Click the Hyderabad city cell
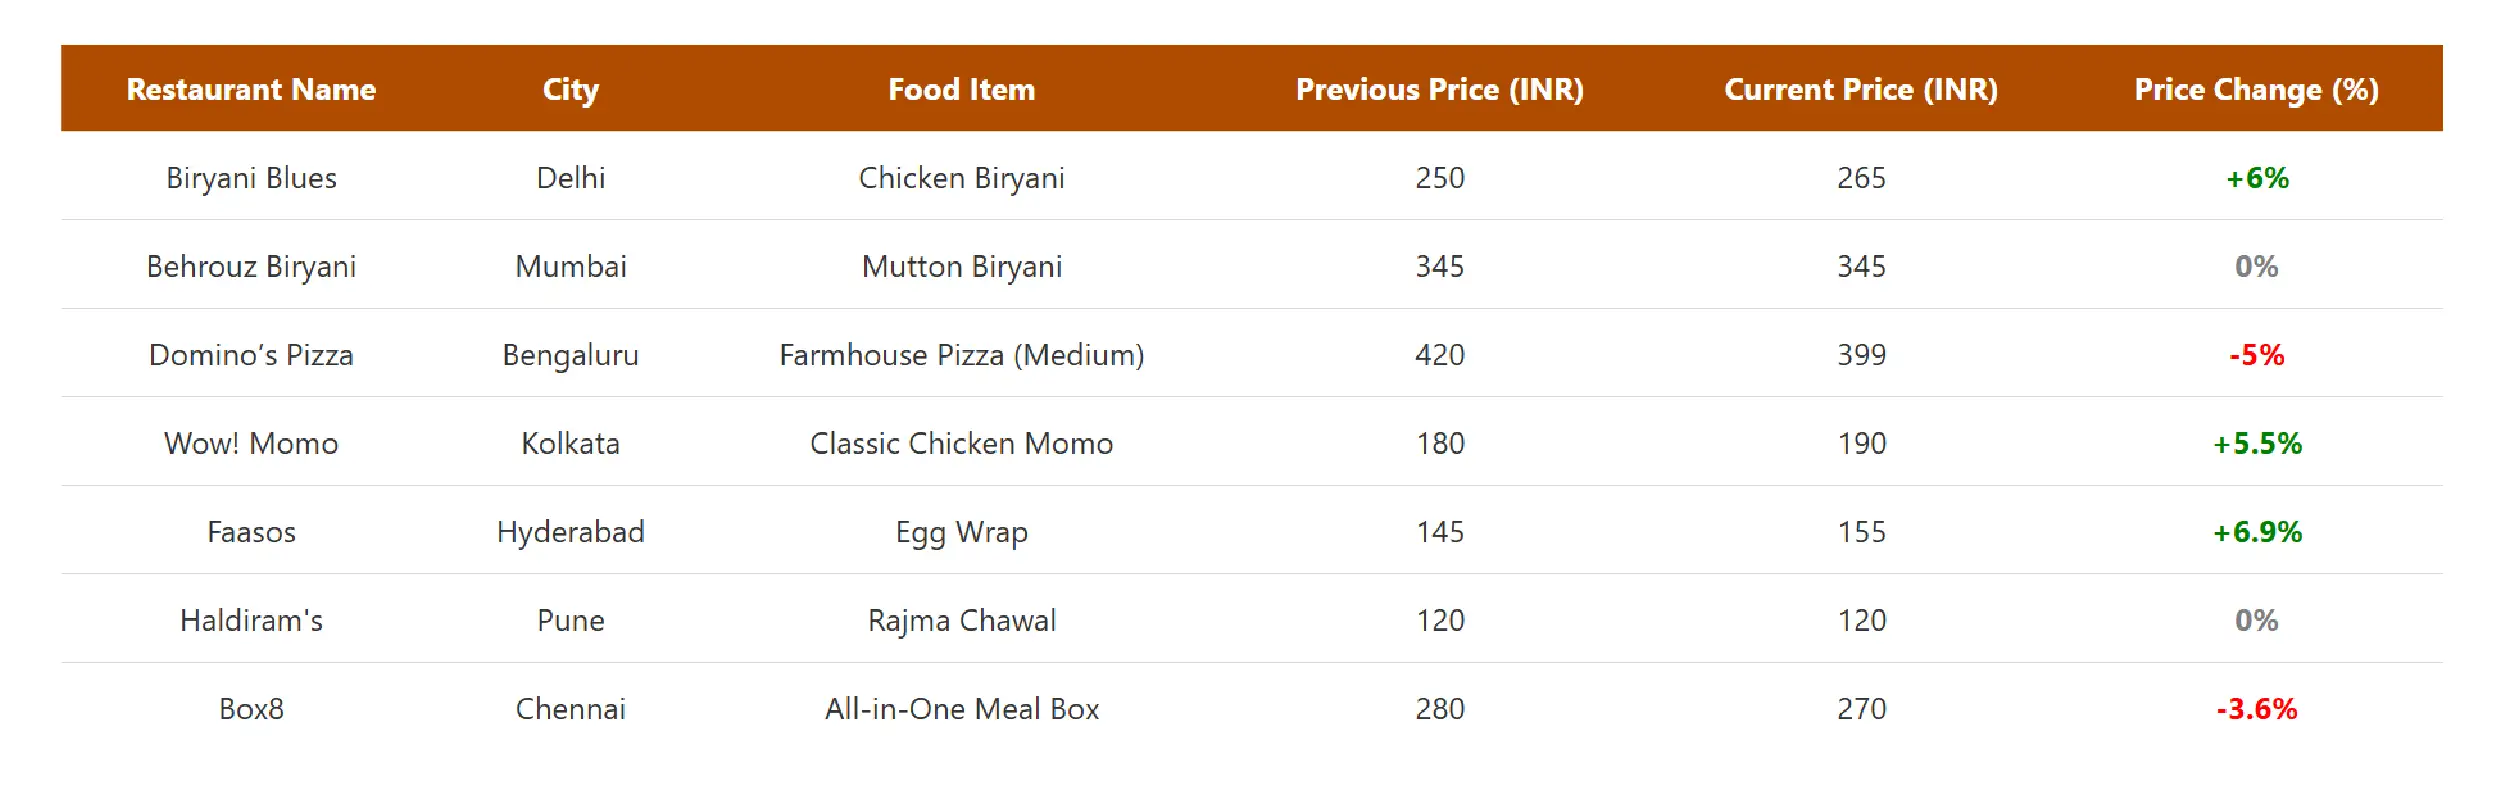The width and height of the screenshot is (2506, 792). tap(571, 532)
